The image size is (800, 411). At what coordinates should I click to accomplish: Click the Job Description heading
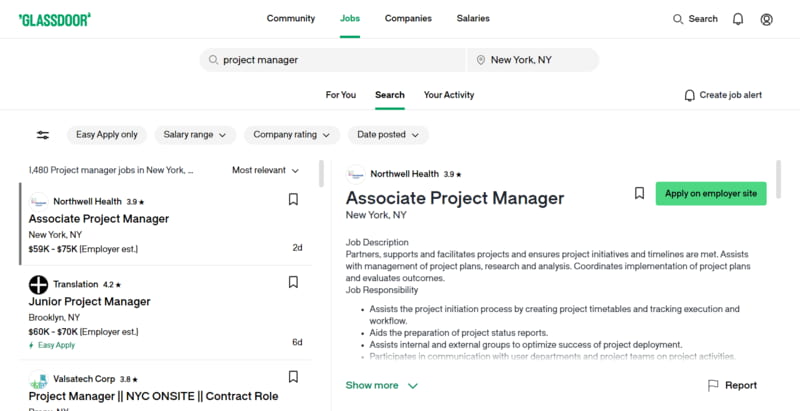tap(377, 242)
